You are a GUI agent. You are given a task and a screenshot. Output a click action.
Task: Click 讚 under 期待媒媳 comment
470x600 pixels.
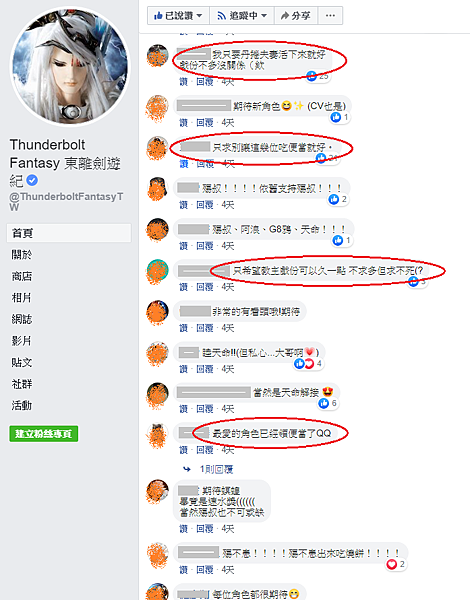click(184, 529)
